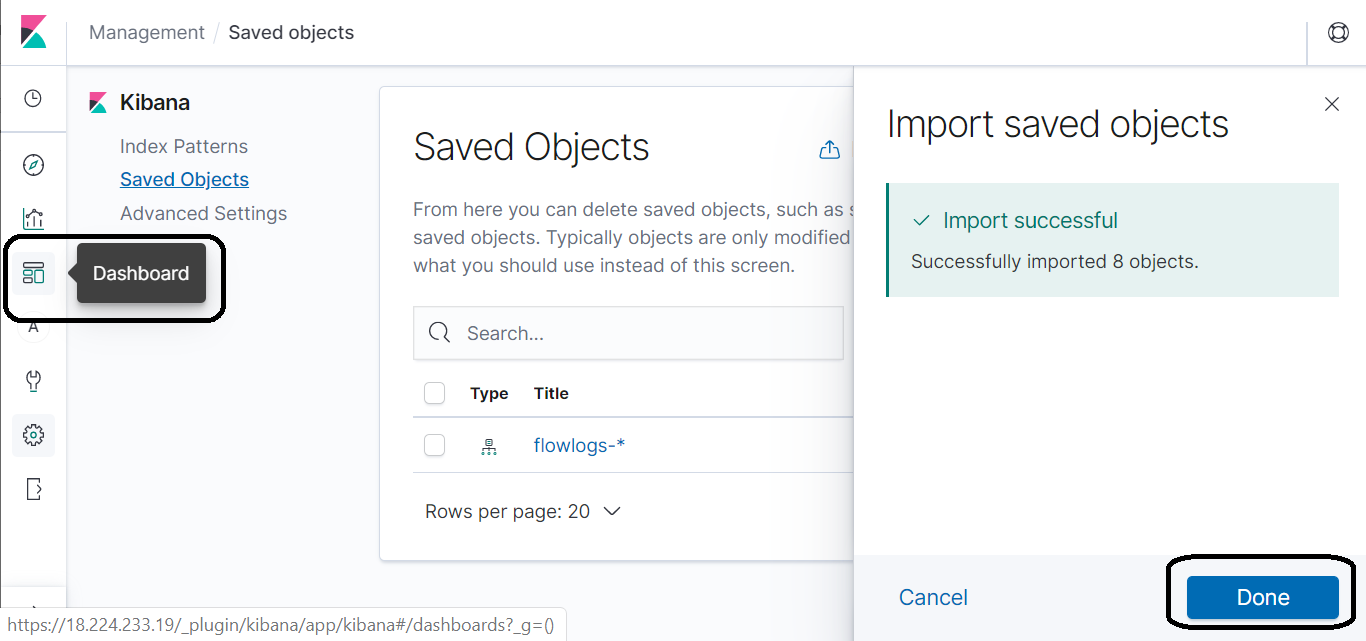Close the Import saved objects flyout

pyautogui.click(x=1331, y=104)
